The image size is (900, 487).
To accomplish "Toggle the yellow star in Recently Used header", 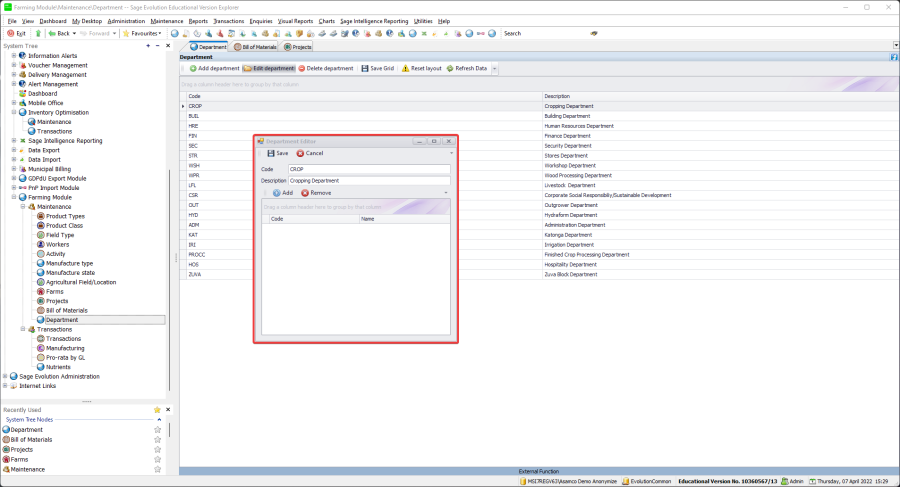I will 157,410.
